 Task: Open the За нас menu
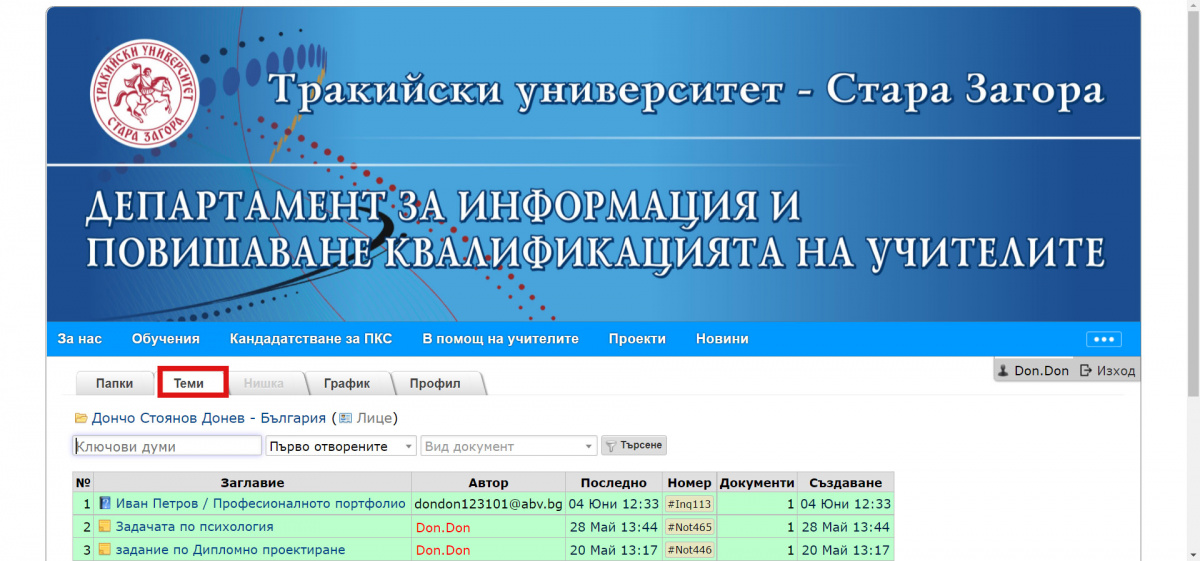click(80, 339)
